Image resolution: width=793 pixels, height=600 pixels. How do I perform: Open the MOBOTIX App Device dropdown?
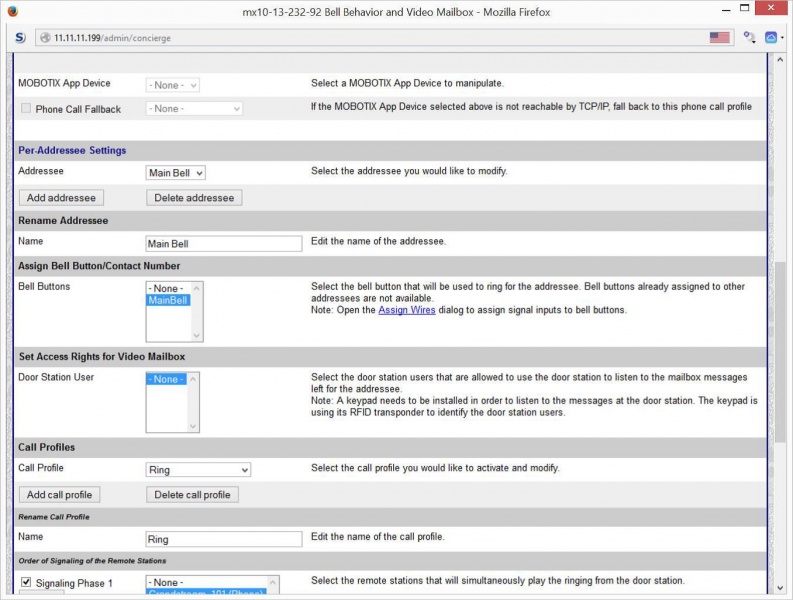[x=172, y=85]
